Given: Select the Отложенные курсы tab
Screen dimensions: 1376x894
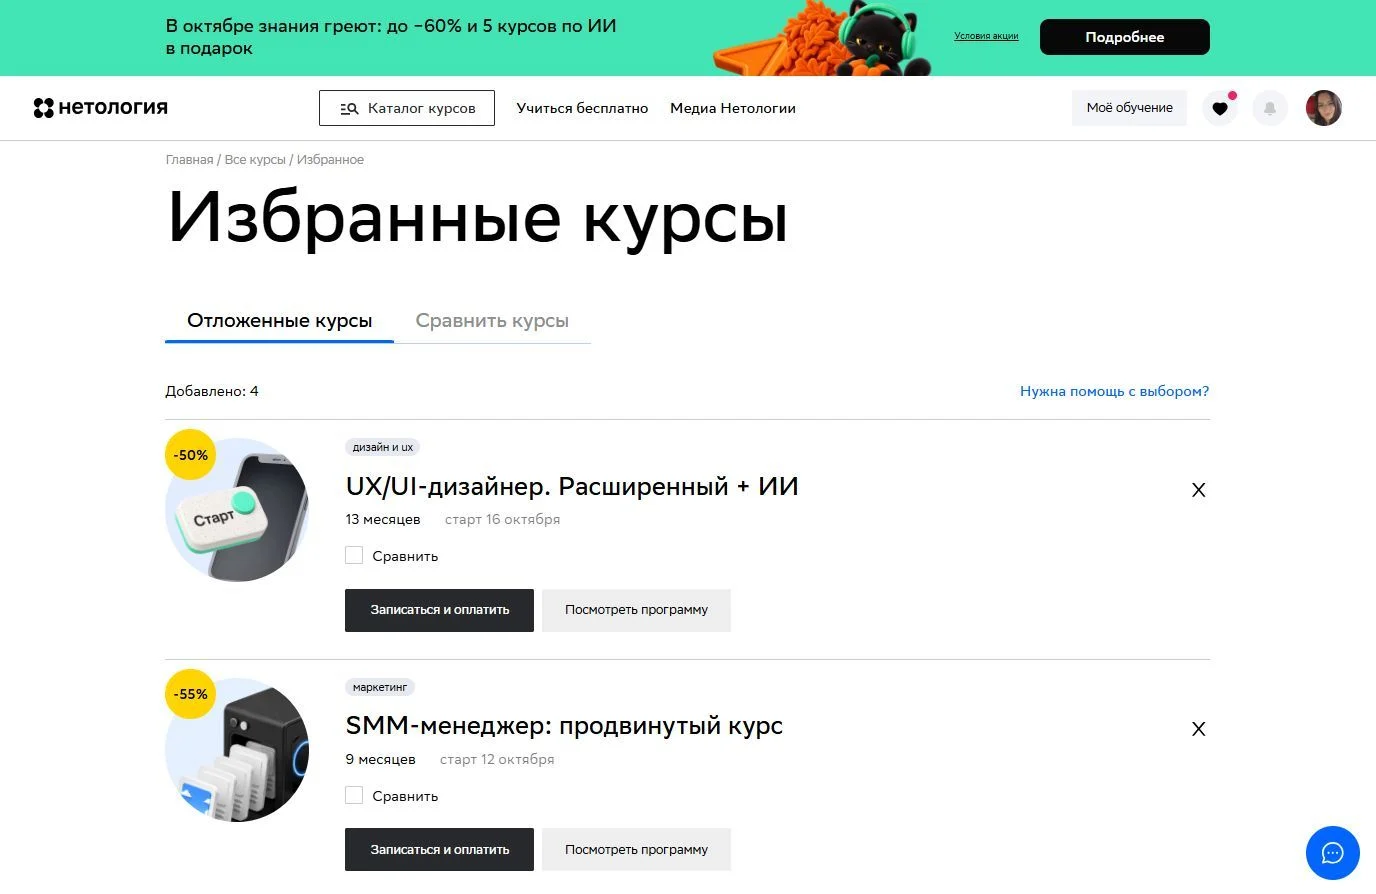Looking at the screenshot, I should [x=279, y=321].
